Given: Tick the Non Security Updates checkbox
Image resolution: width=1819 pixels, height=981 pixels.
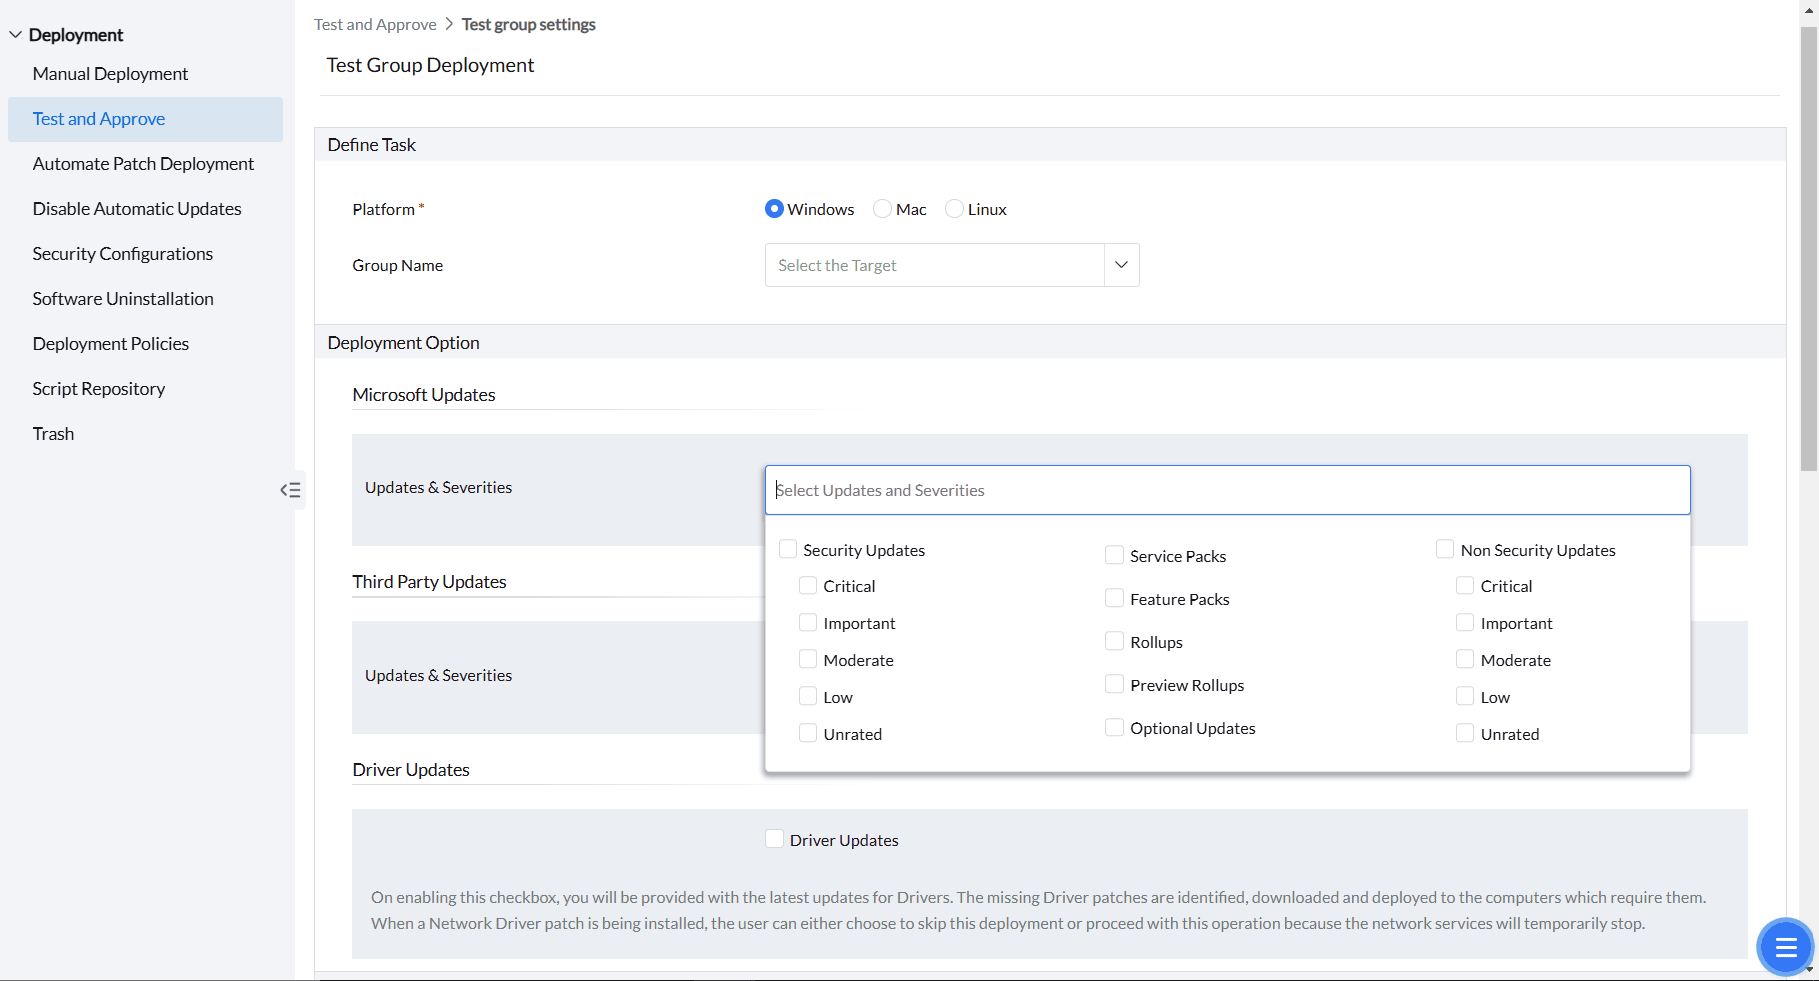Looking at the screenshot, I should click(1445, 549).
